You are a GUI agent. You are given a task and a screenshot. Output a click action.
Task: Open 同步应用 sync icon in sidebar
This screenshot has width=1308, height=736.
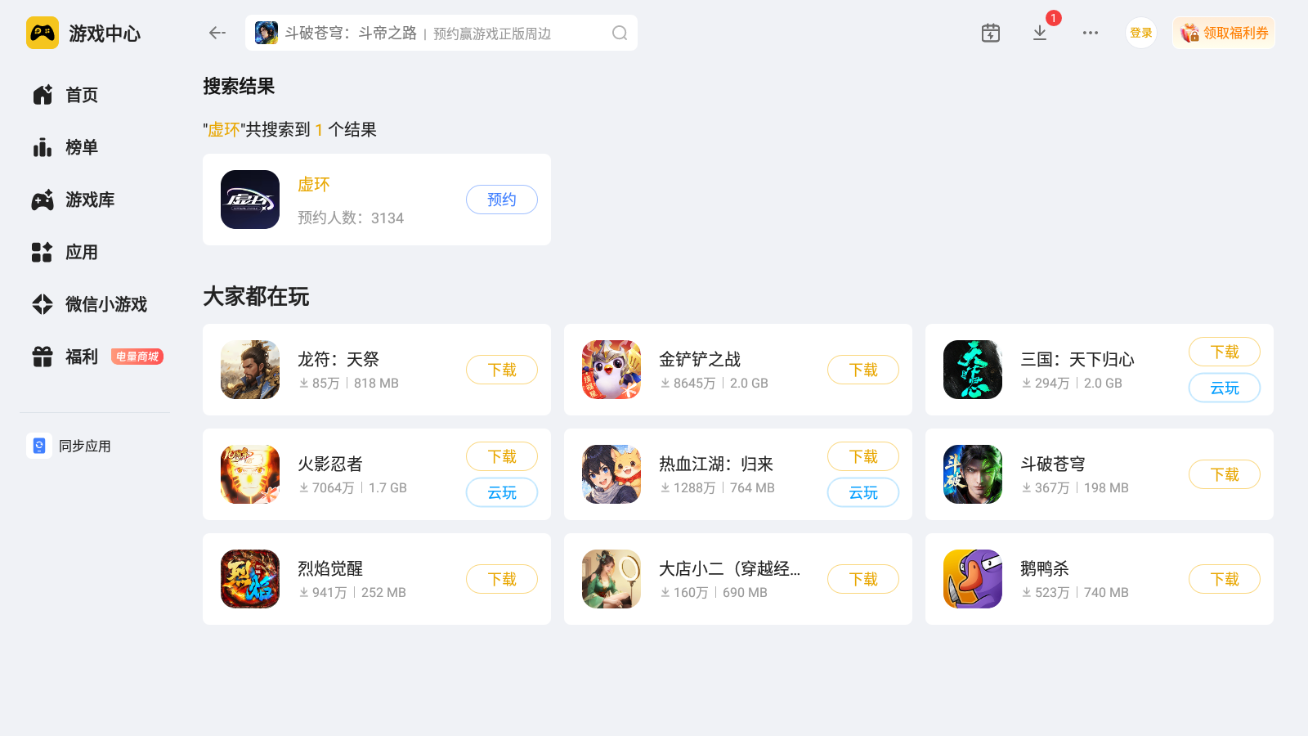point(39,446)
